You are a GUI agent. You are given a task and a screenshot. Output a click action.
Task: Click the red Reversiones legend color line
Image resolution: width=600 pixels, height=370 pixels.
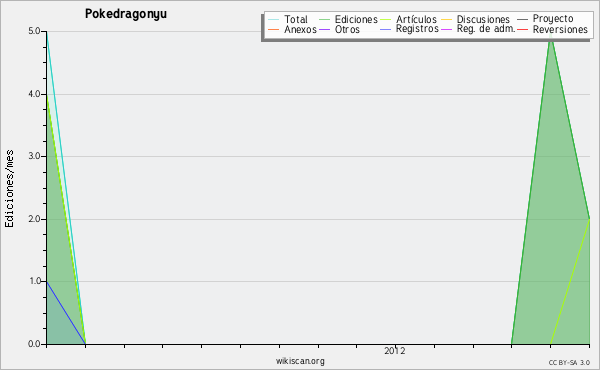point(522,30)
